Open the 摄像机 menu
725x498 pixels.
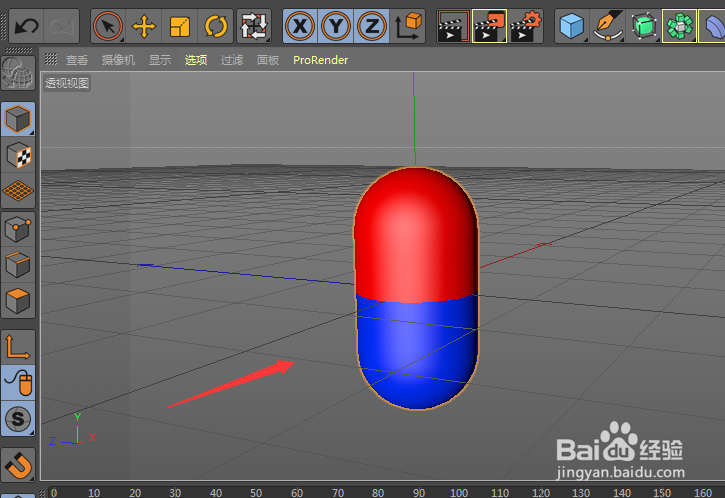click(x=118, y=60)
